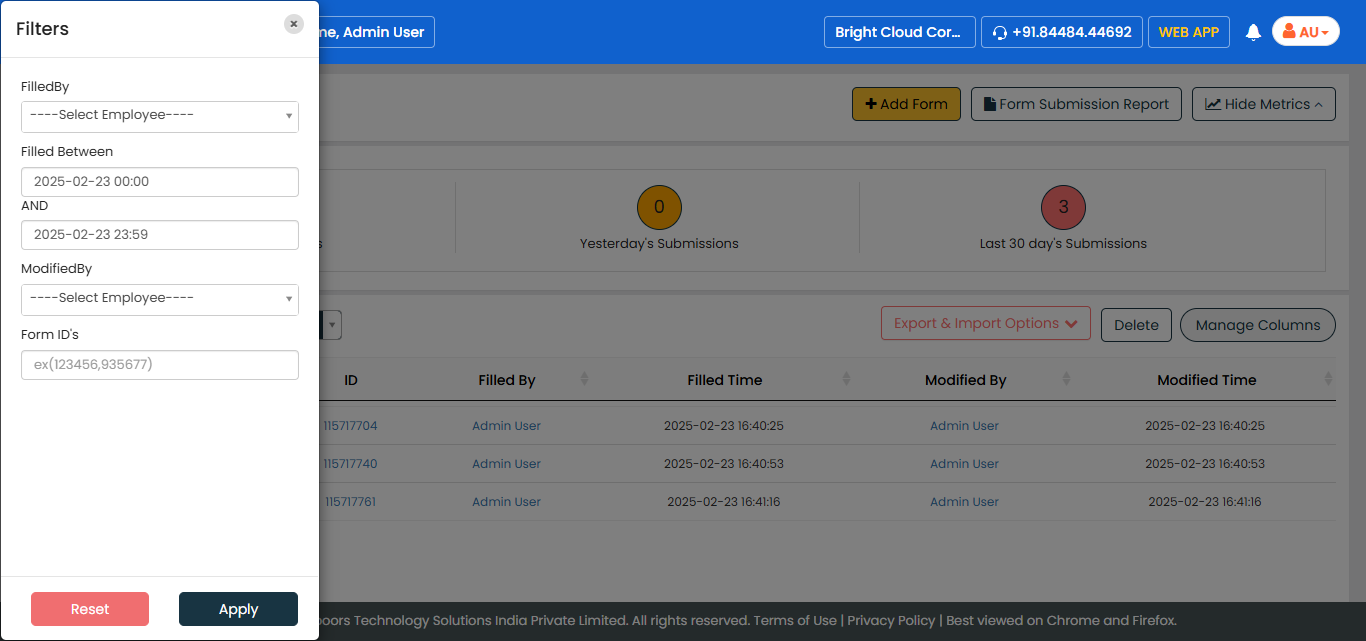The height and width of the screenshot is (641, 1366).
Task: Collapse metrics with Hide Metrics button
Action: coord(1263,104)
